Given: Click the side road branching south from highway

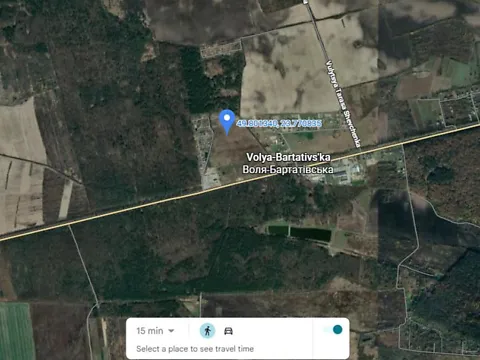Looking at the screenshot, I should (85, 265).
